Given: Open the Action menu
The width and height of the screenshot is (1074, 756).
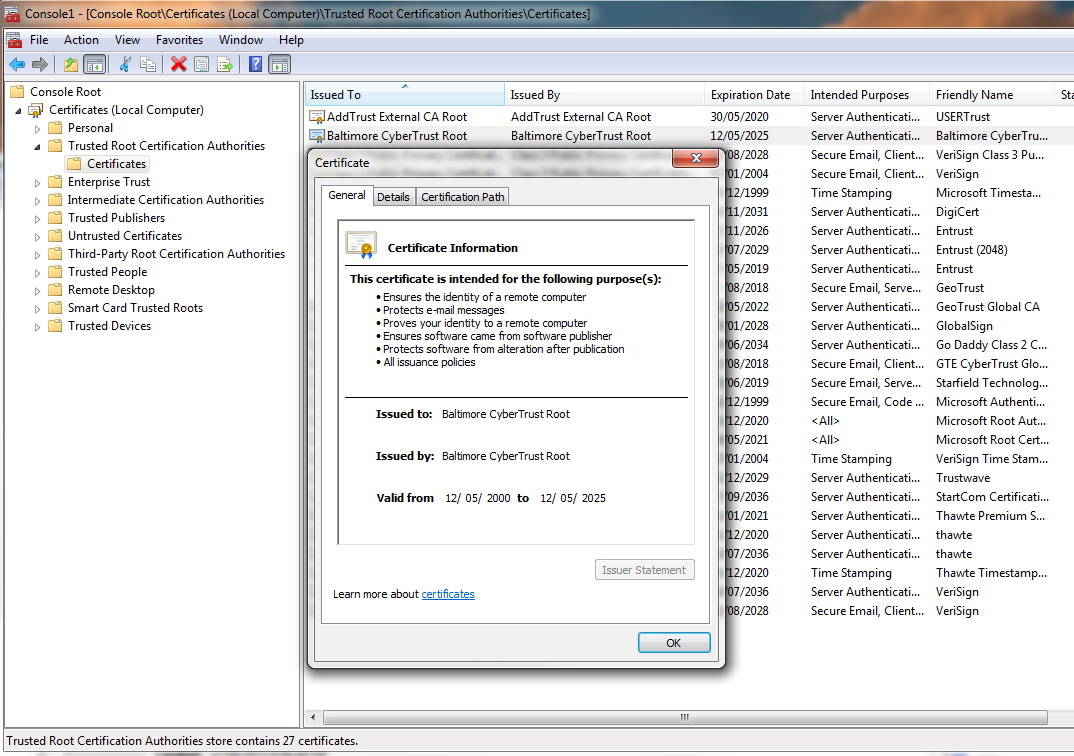Looking at the screenshot, I should [x=82, y=40].
